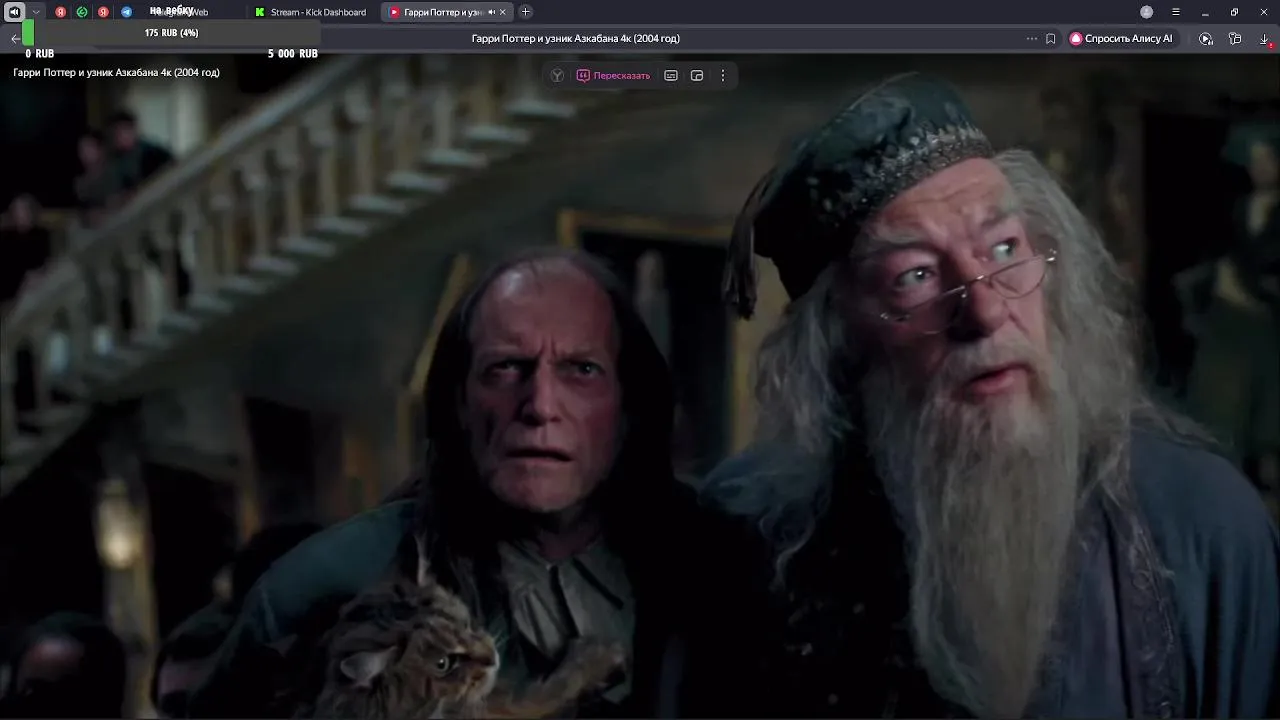Viewport: 1280px width, 720px height.
Task: Open a new browser tab
Action: click(526, 12)
